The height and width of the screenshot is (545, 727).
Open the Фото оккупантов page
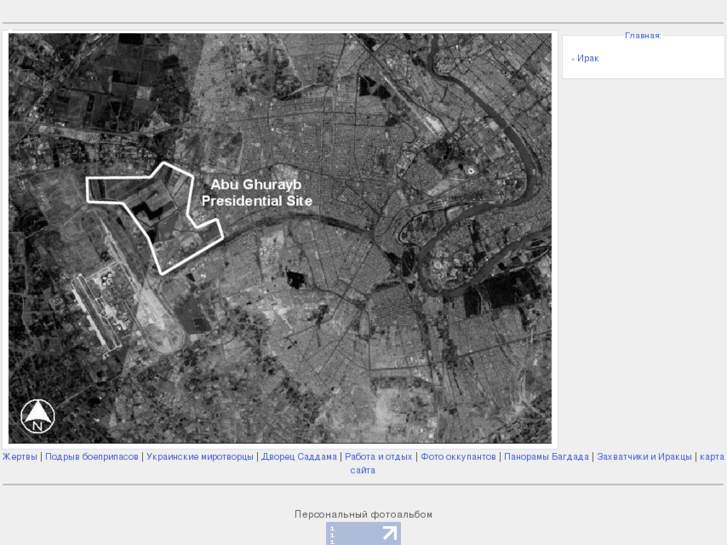pyautogui.click(x=458, y=457)
